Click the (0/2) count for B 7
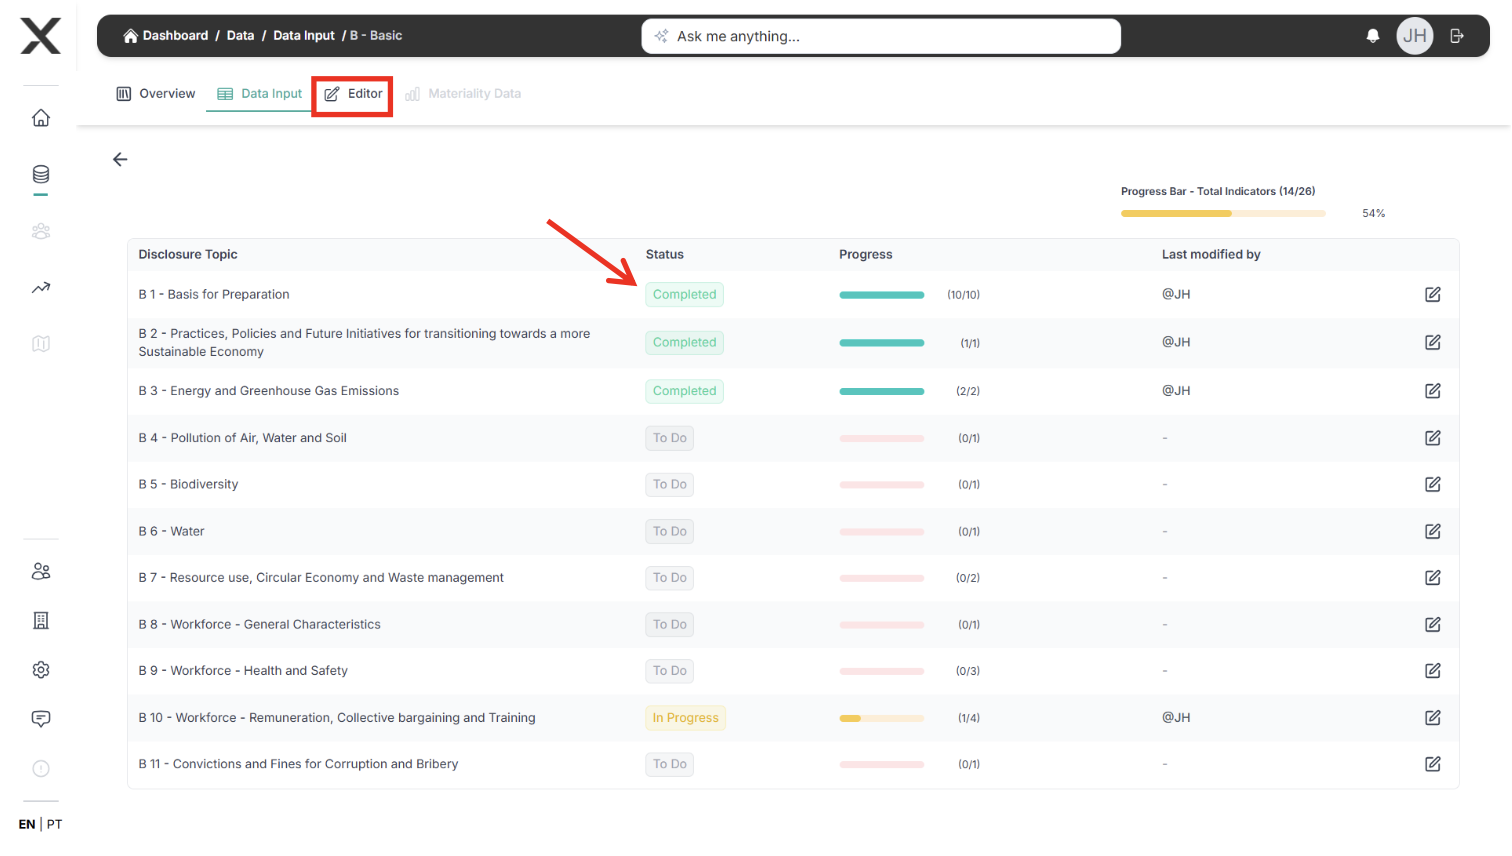This screenshot has height=856, width=1512. pos(968,578)
